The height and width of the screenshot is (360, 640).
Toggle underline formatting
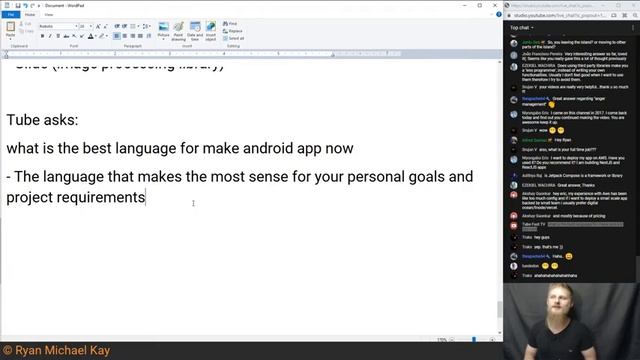58,36
